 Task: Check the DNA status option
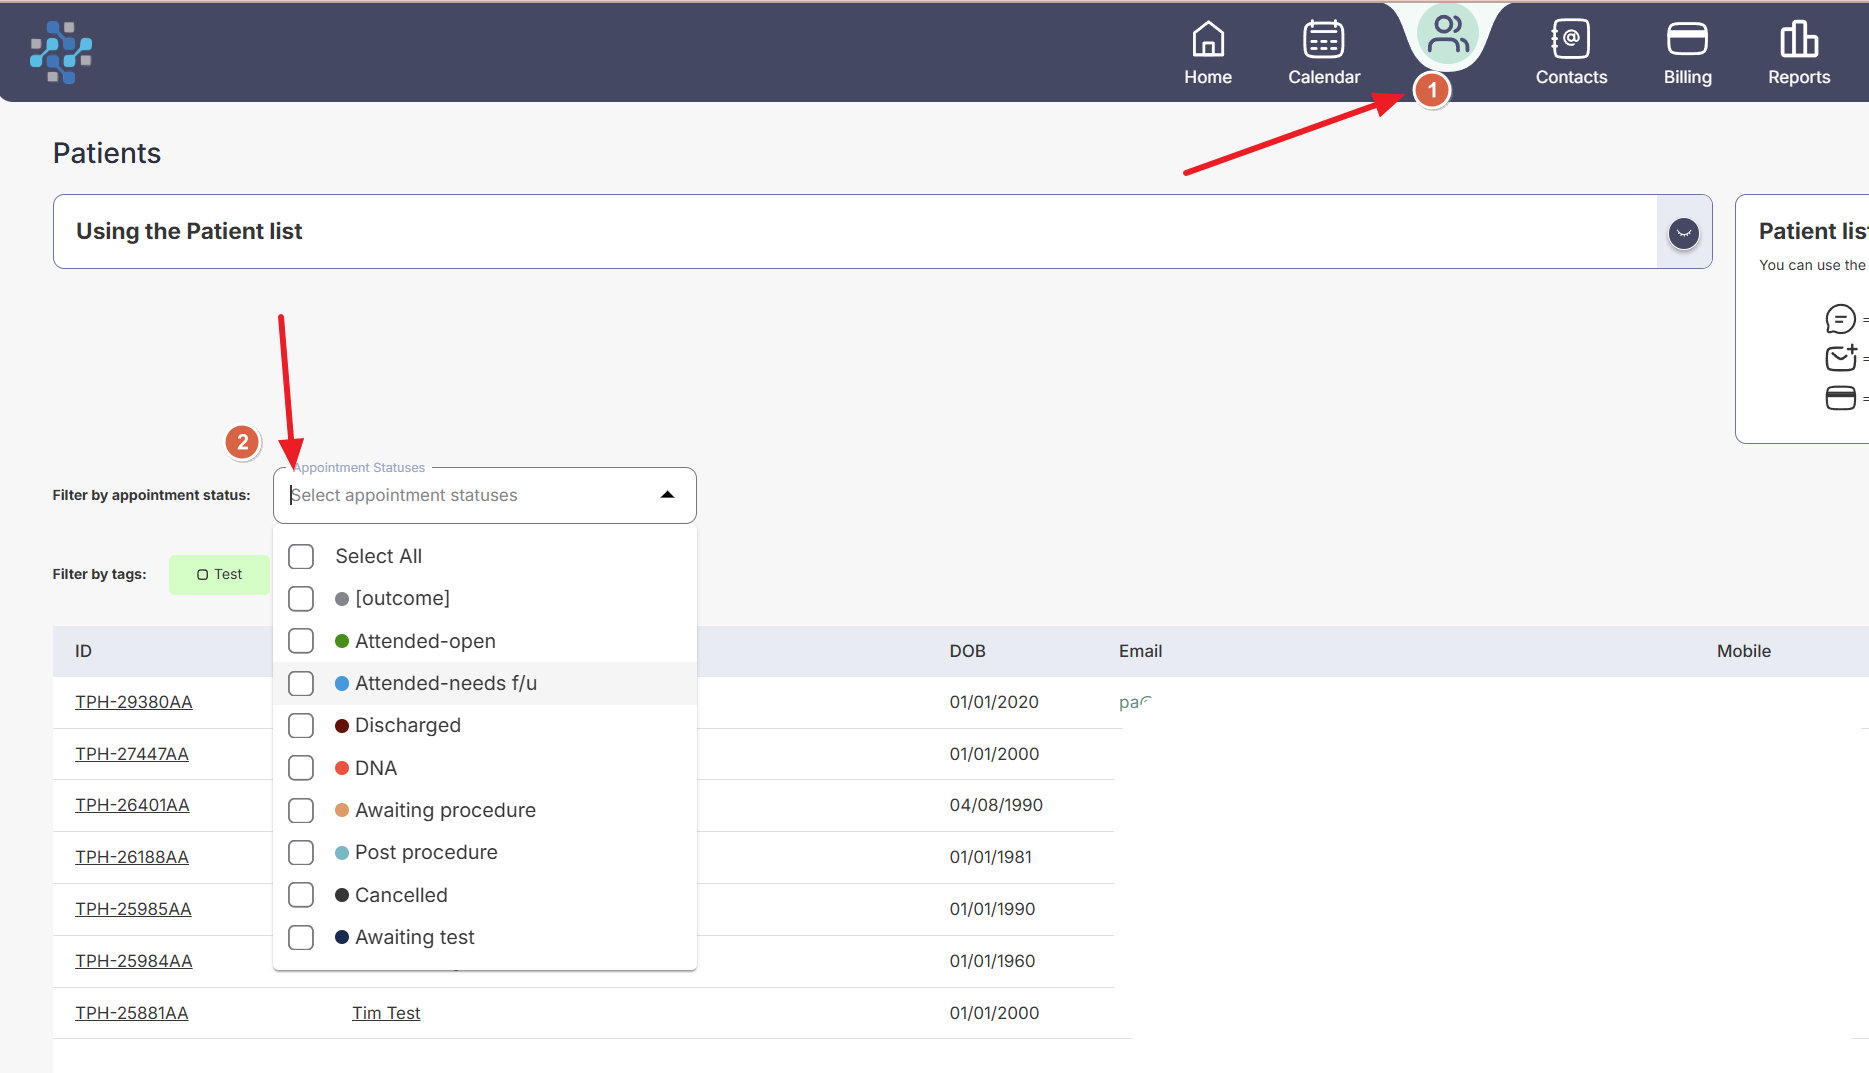(x=301, y=768)
